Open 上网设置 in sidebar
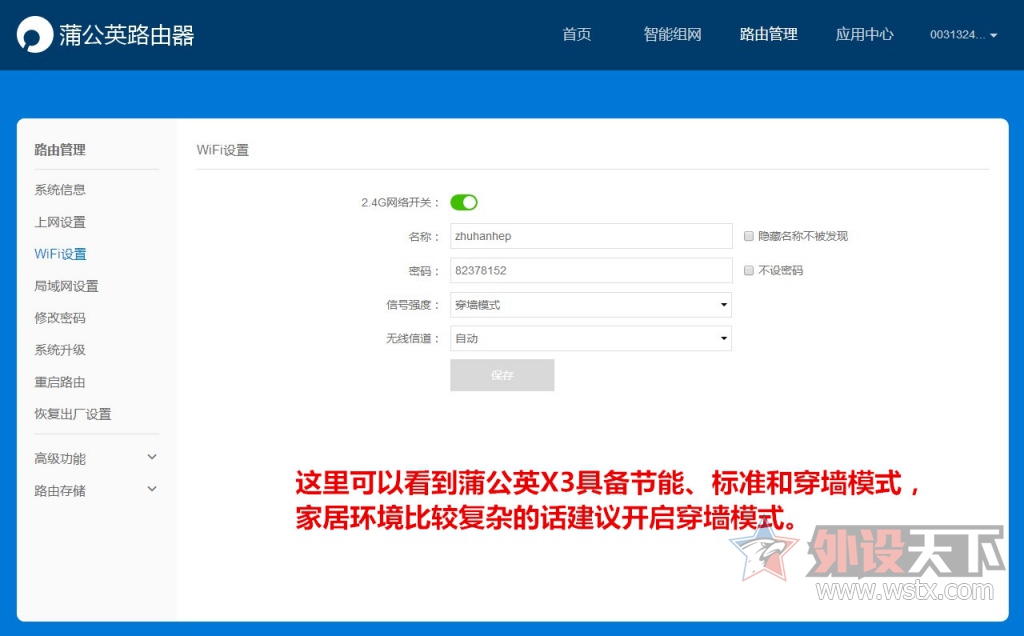Image resolution: width=1024 pixels, height=636 pixels. pyautogui.click(x=60, y=222)
